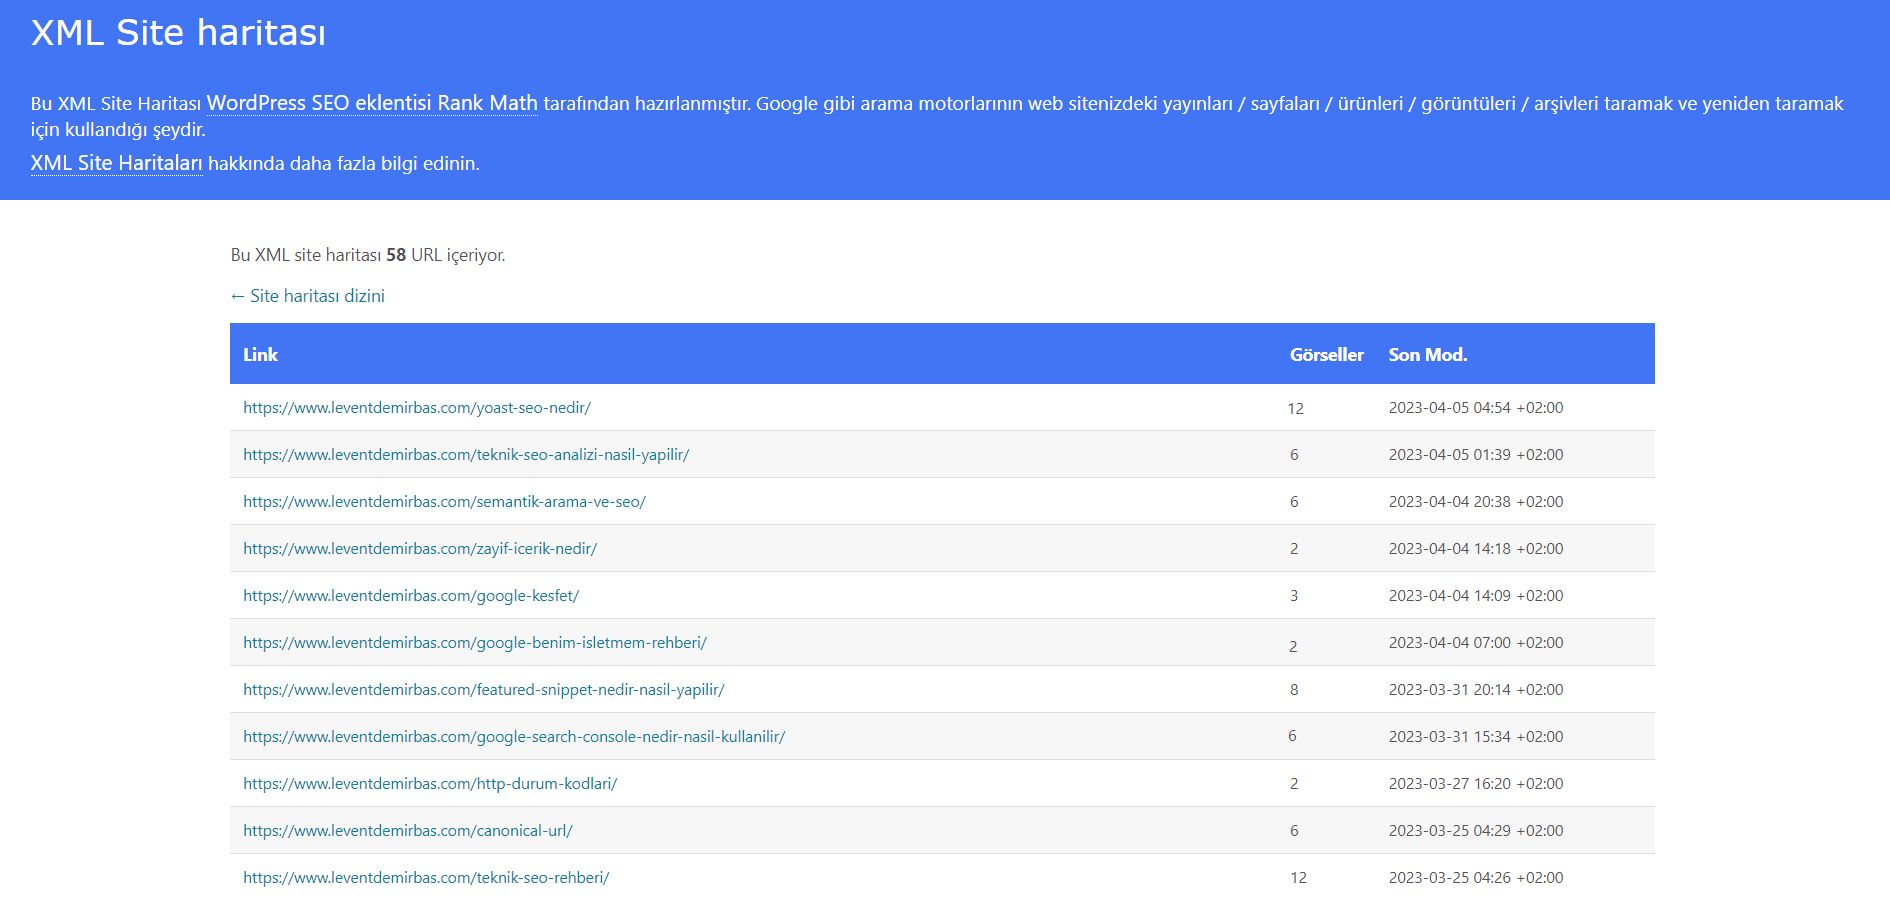Click date 2023-04-04 07:00 +02:00
This screenshot has width=1890, height=899.
[x=1476, y=643]
